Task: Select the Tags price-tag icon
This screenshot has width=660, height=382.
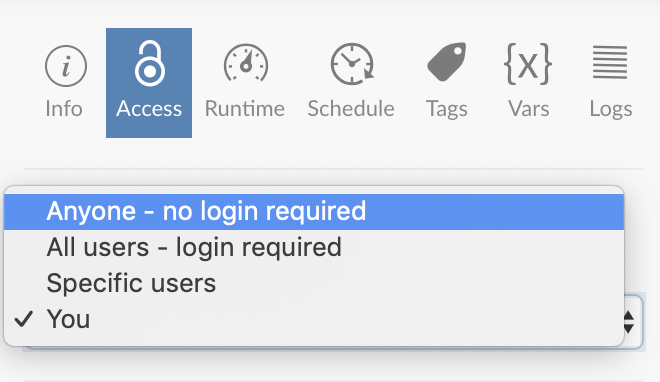Action: pos(447,62)
